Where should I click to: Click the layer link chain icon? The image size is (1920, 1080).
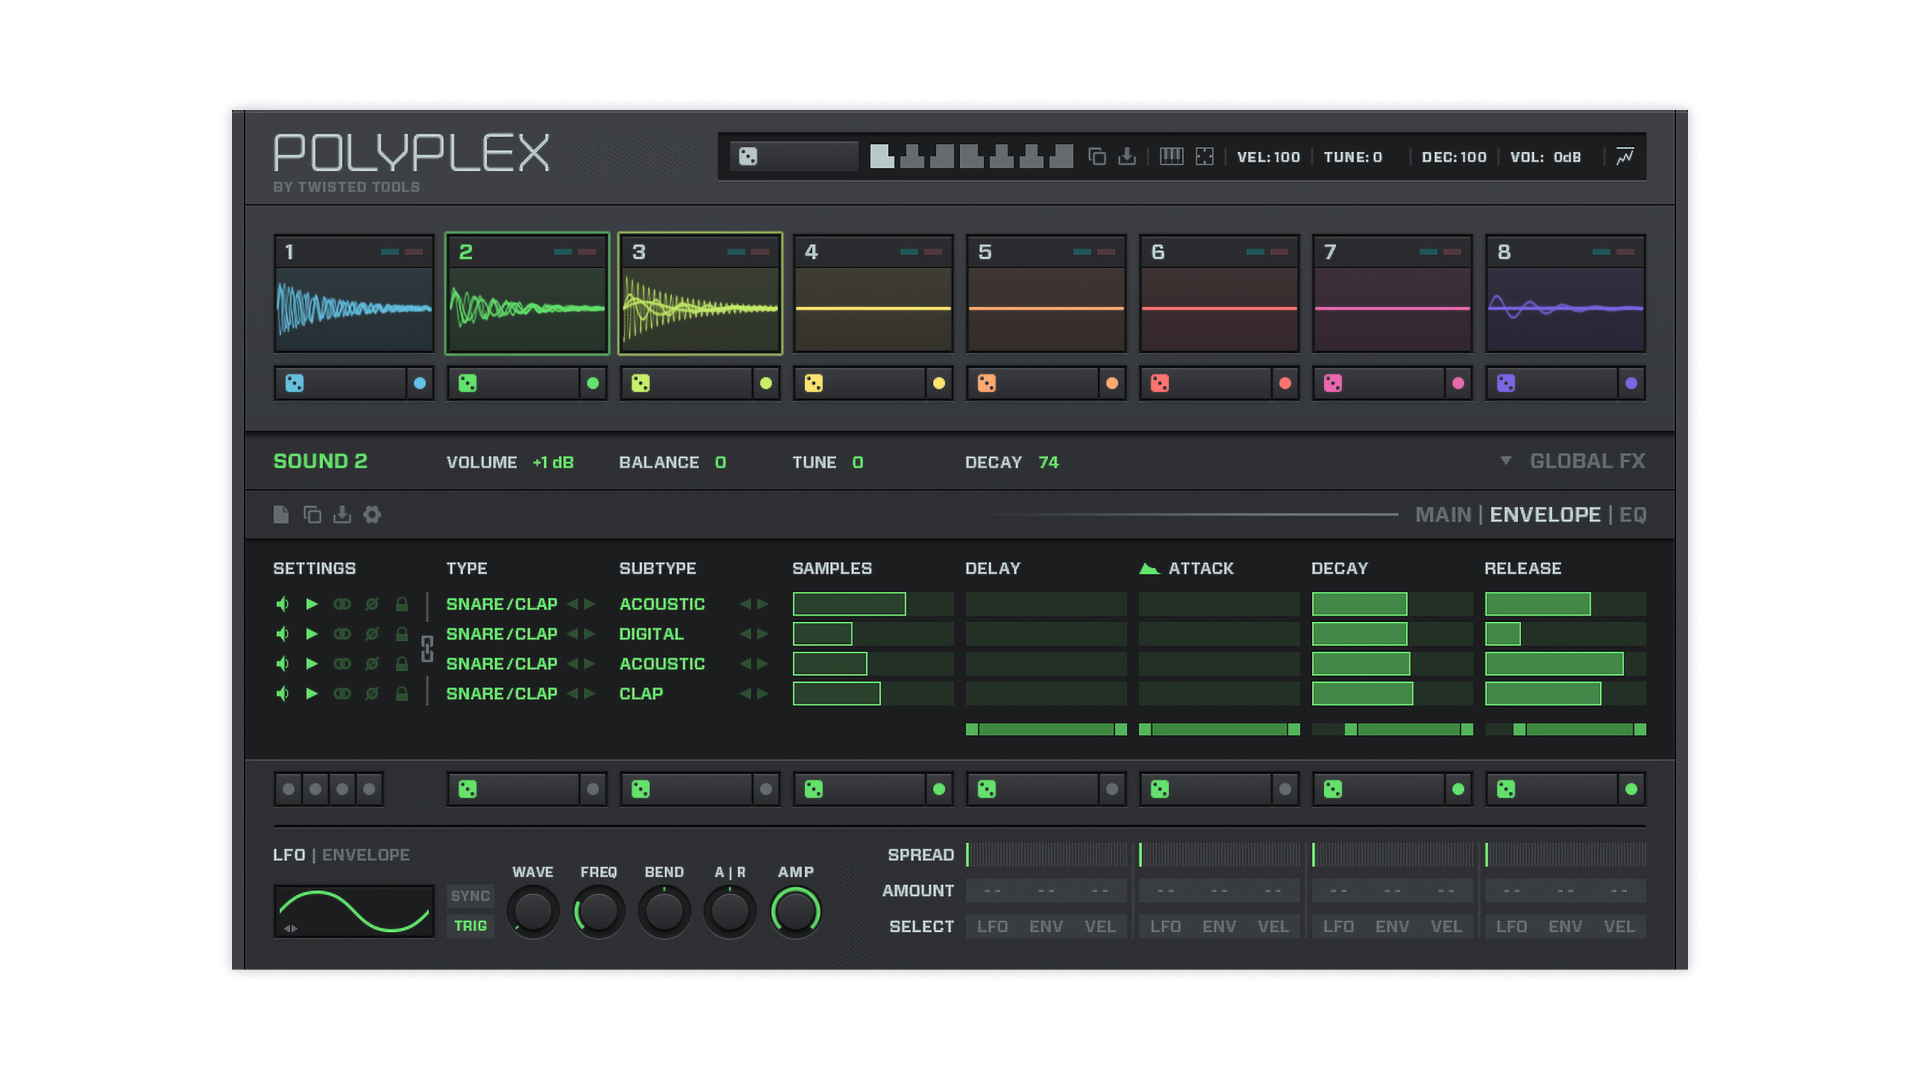427,648
